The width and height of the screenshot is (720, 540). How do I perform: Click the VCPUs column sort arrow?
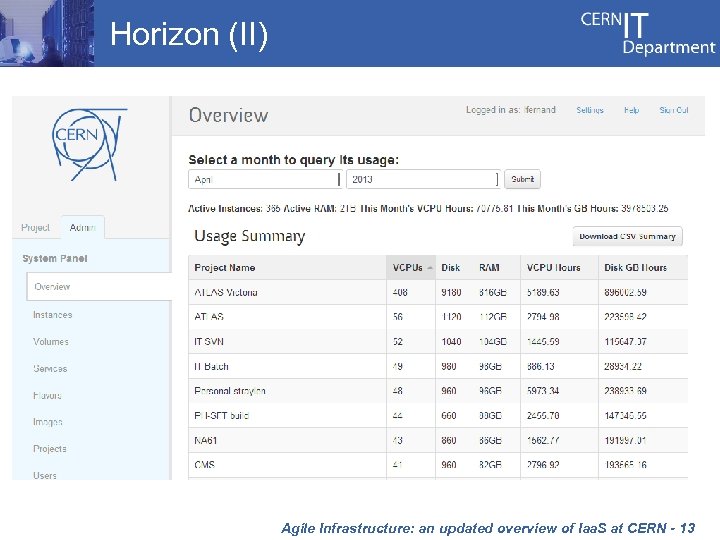tap(430, 268)
